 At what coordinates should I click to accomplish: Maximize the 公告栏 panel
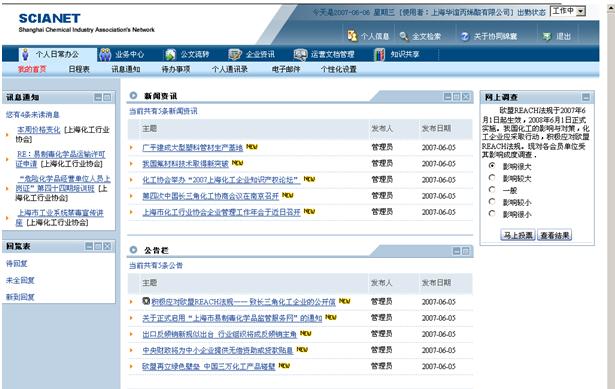466,251
